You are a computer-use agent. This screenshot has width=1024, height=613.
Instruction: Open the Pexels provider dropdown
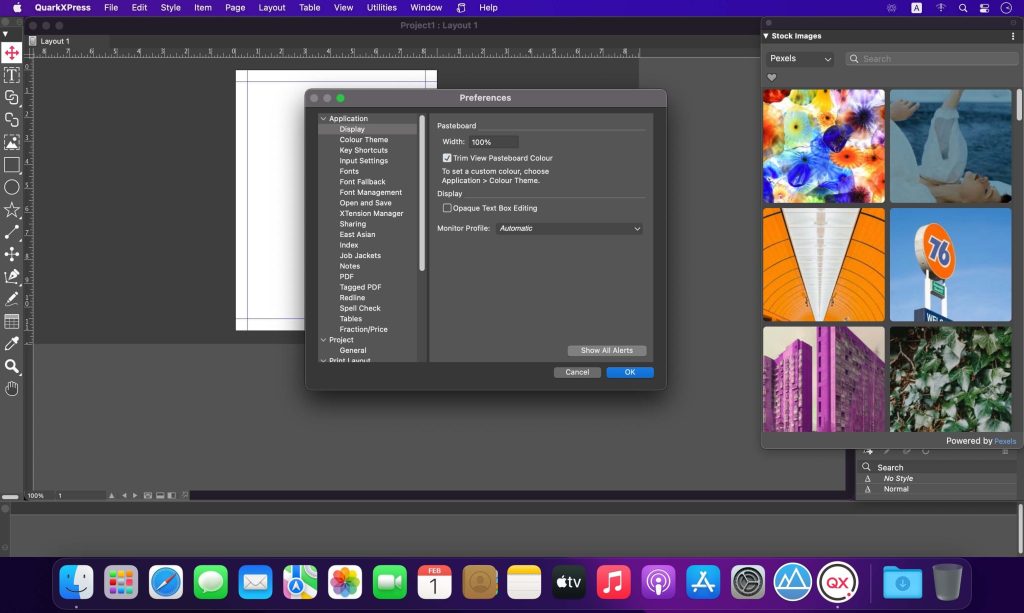pos(799,59)
